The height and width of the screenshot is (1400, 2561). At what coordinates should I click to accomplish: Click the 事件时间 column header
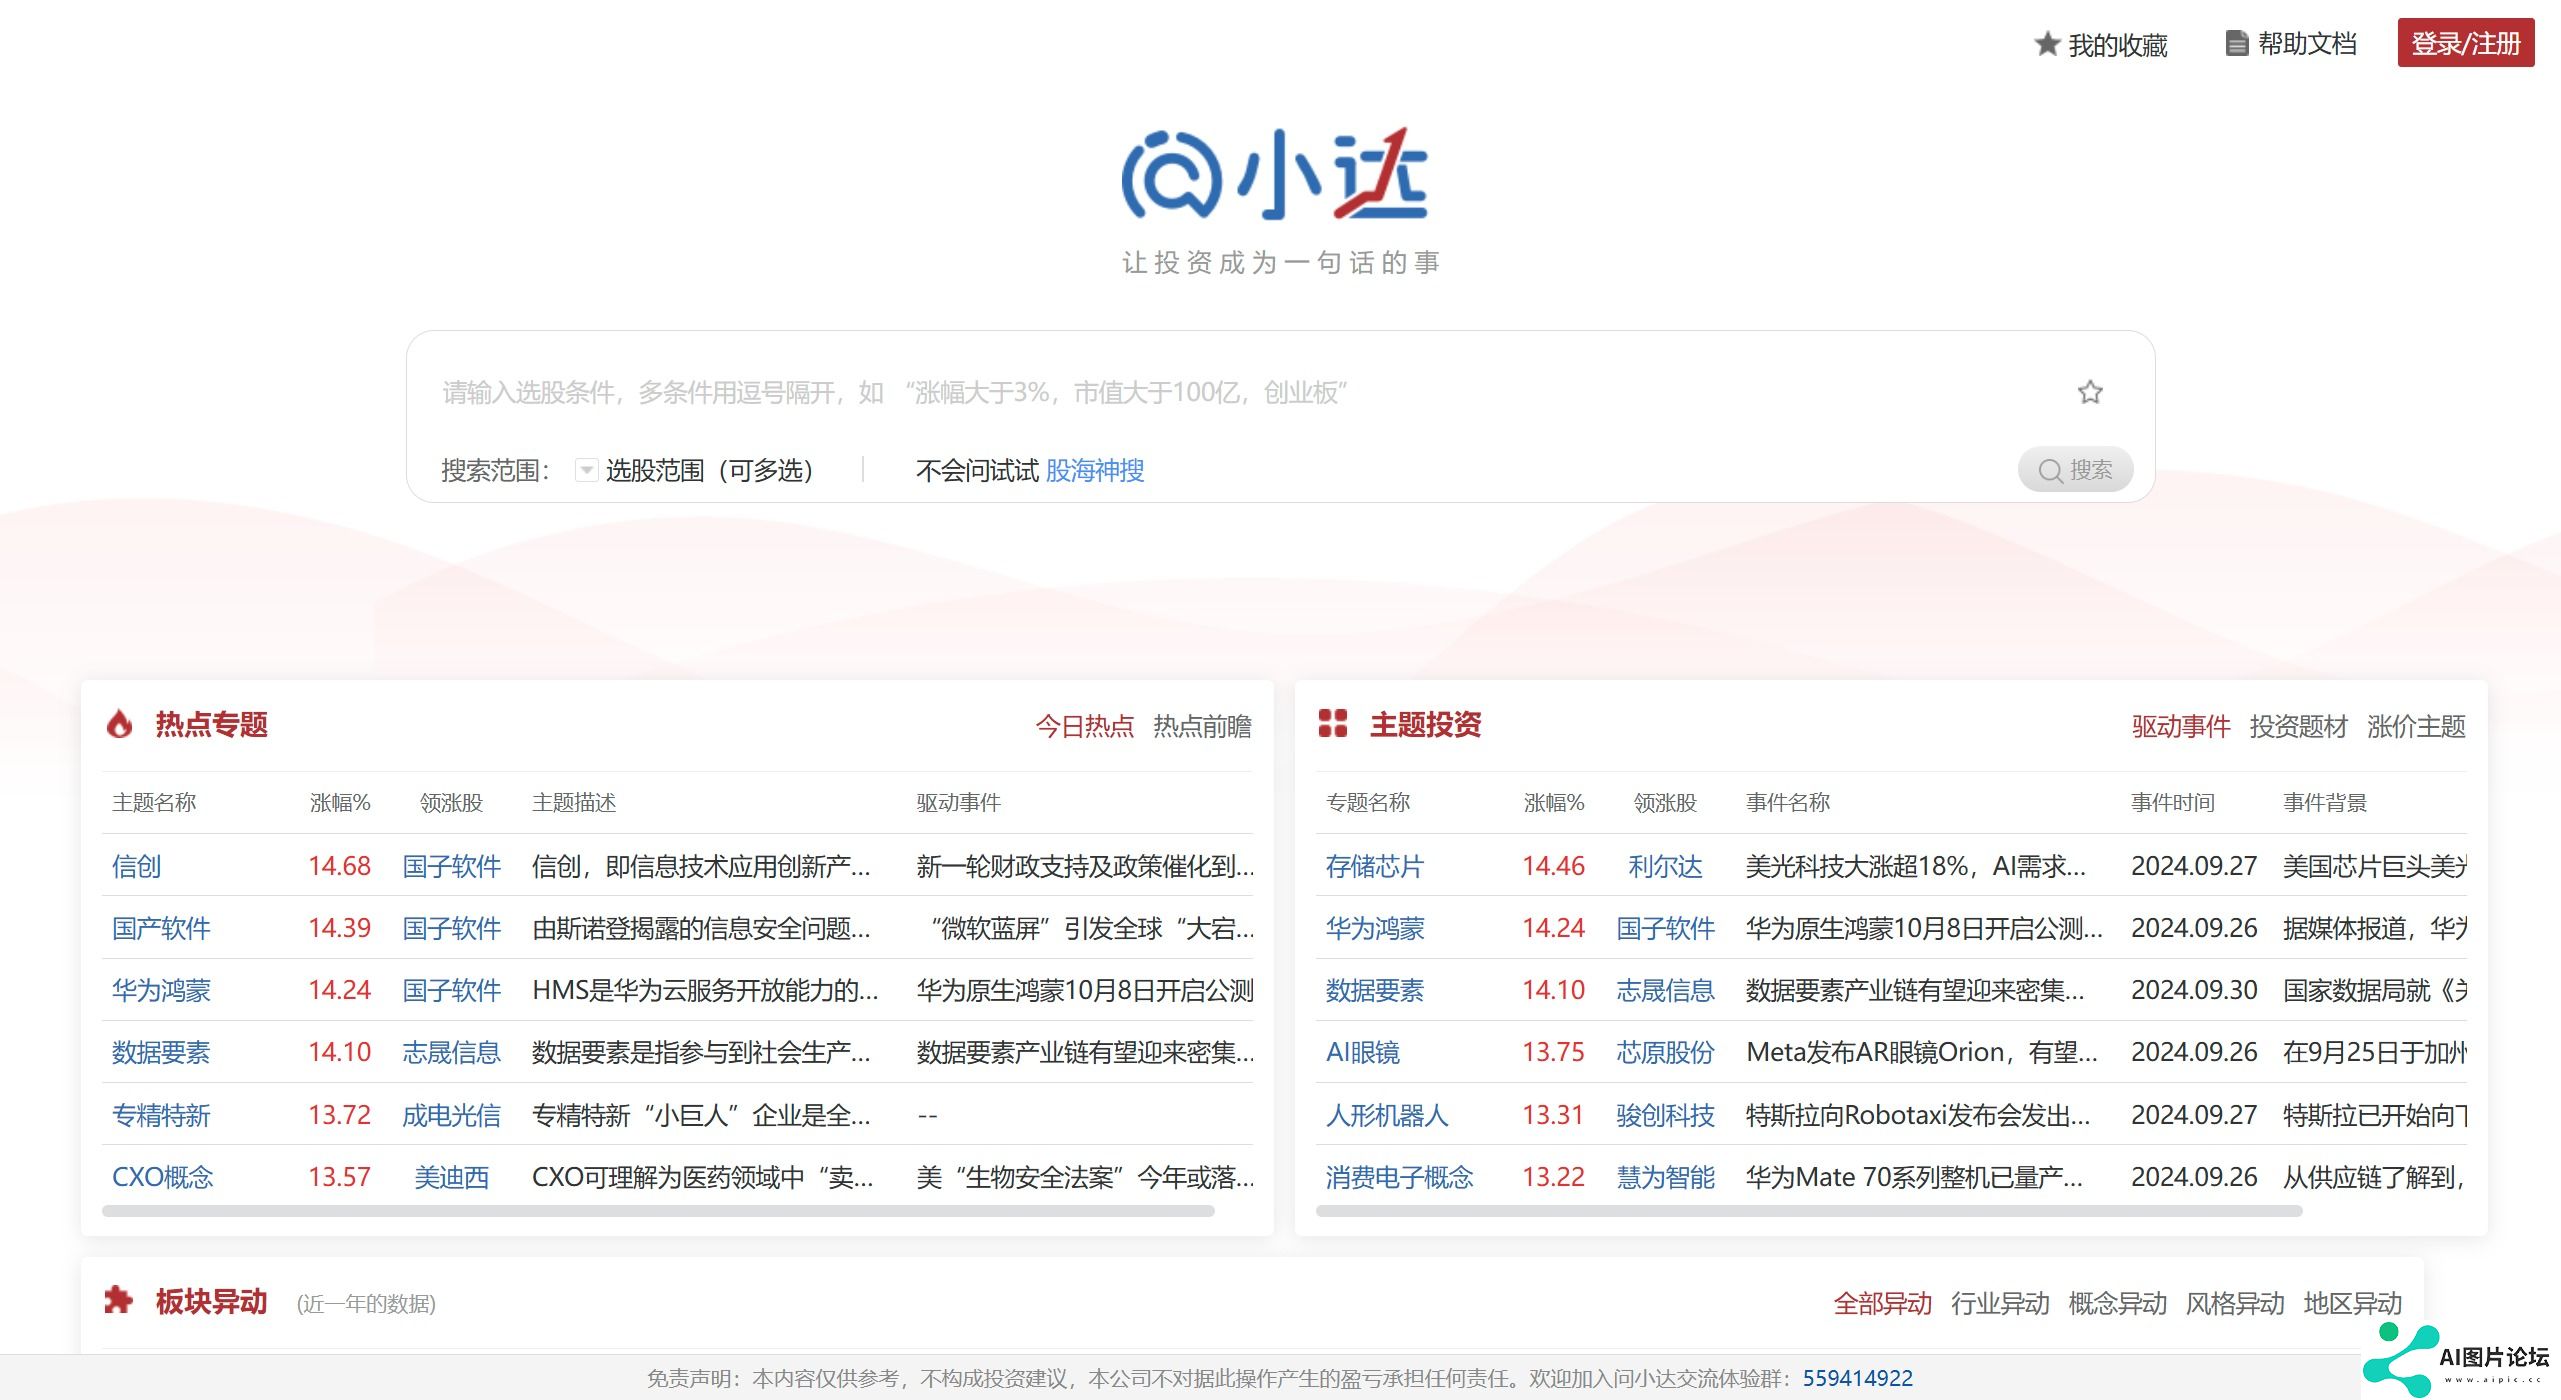[x=2173, y=802]
